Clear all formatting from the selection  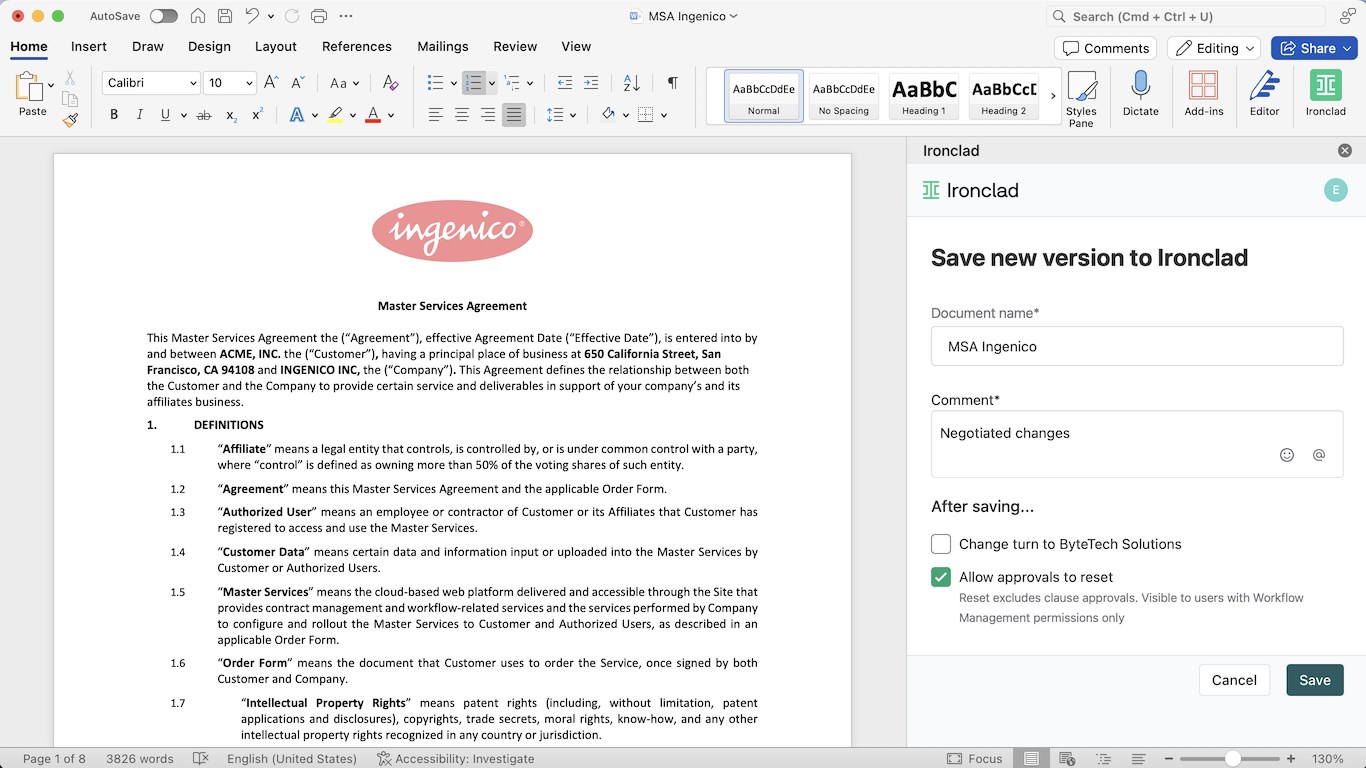pyautogui.click(x=391, y=83)
